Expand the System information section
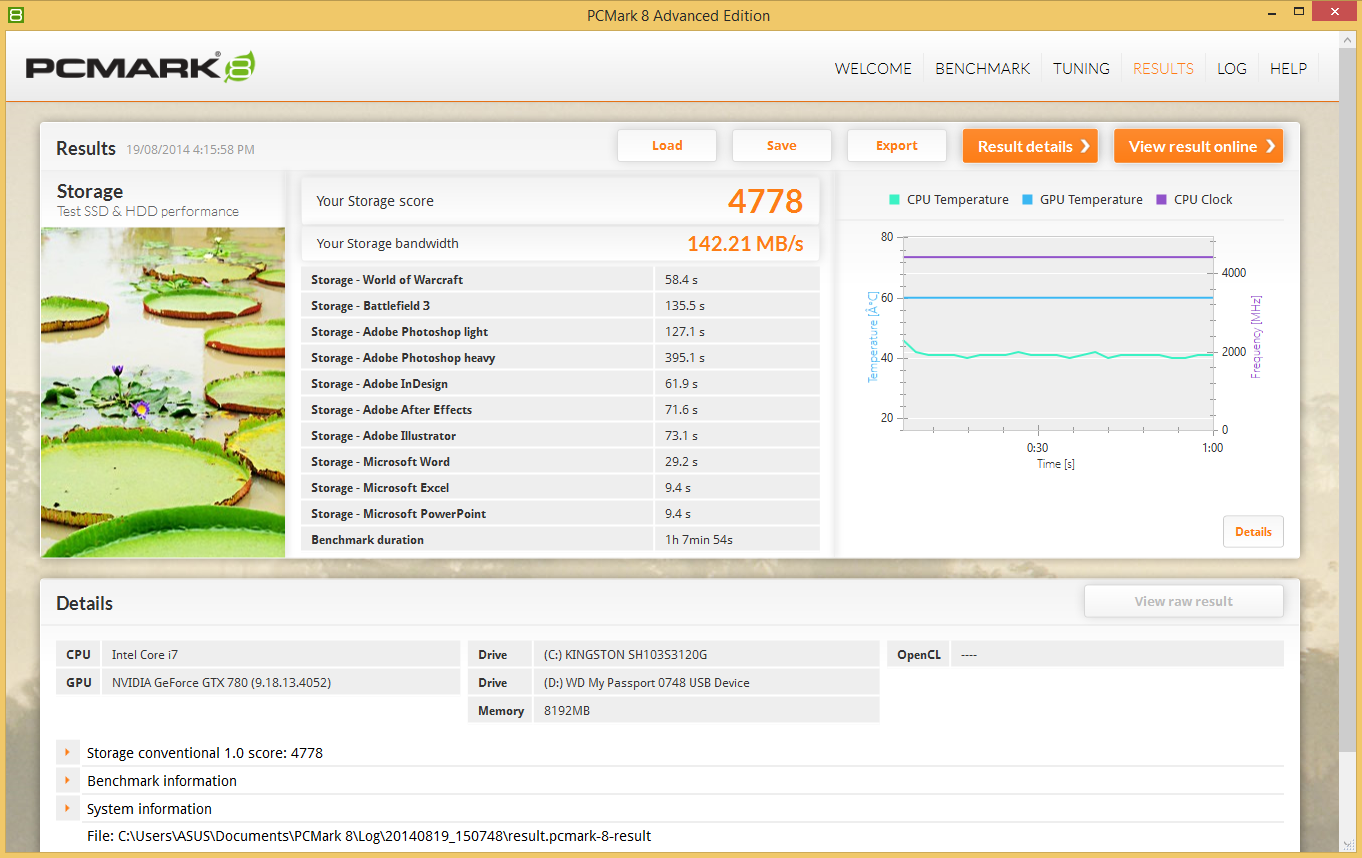The image size is (1362, 858). tap(67, 809)
